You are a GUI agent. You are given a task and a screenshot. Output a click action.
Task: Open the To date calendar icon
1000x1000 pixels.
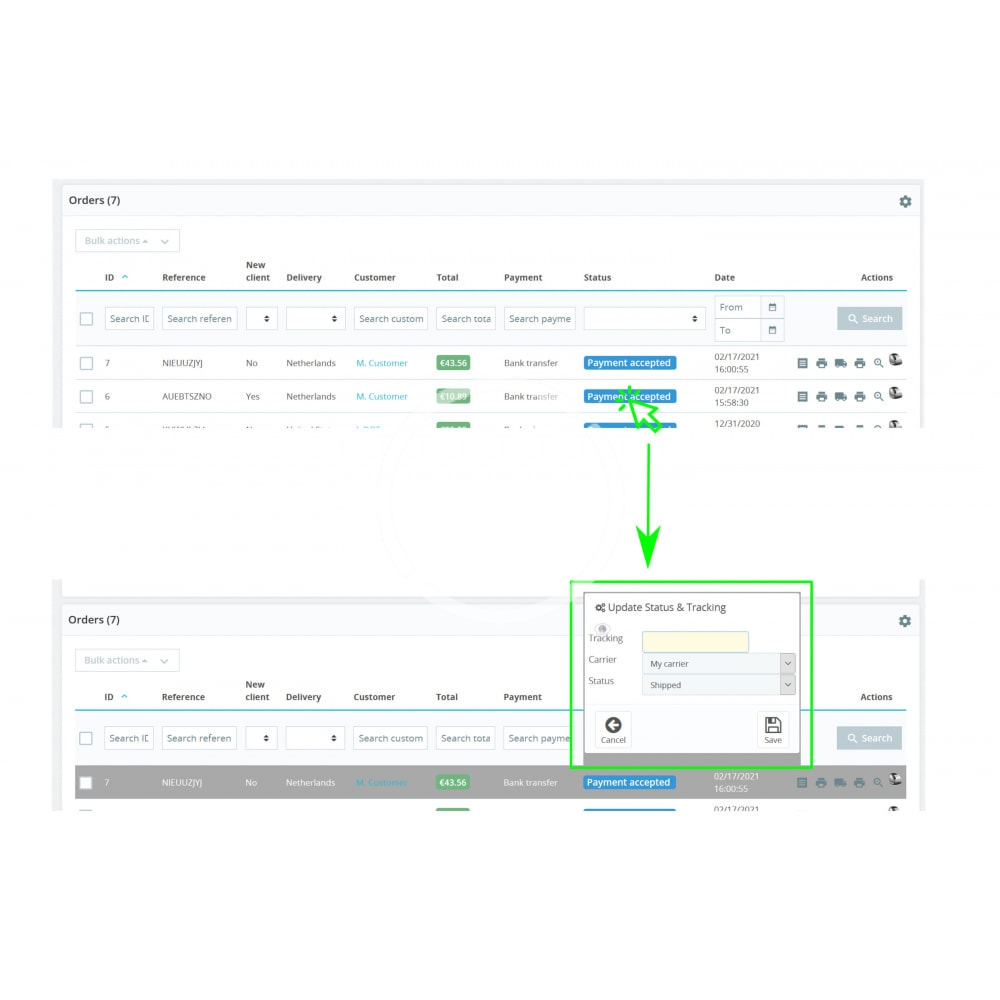(x=772, y=330)
